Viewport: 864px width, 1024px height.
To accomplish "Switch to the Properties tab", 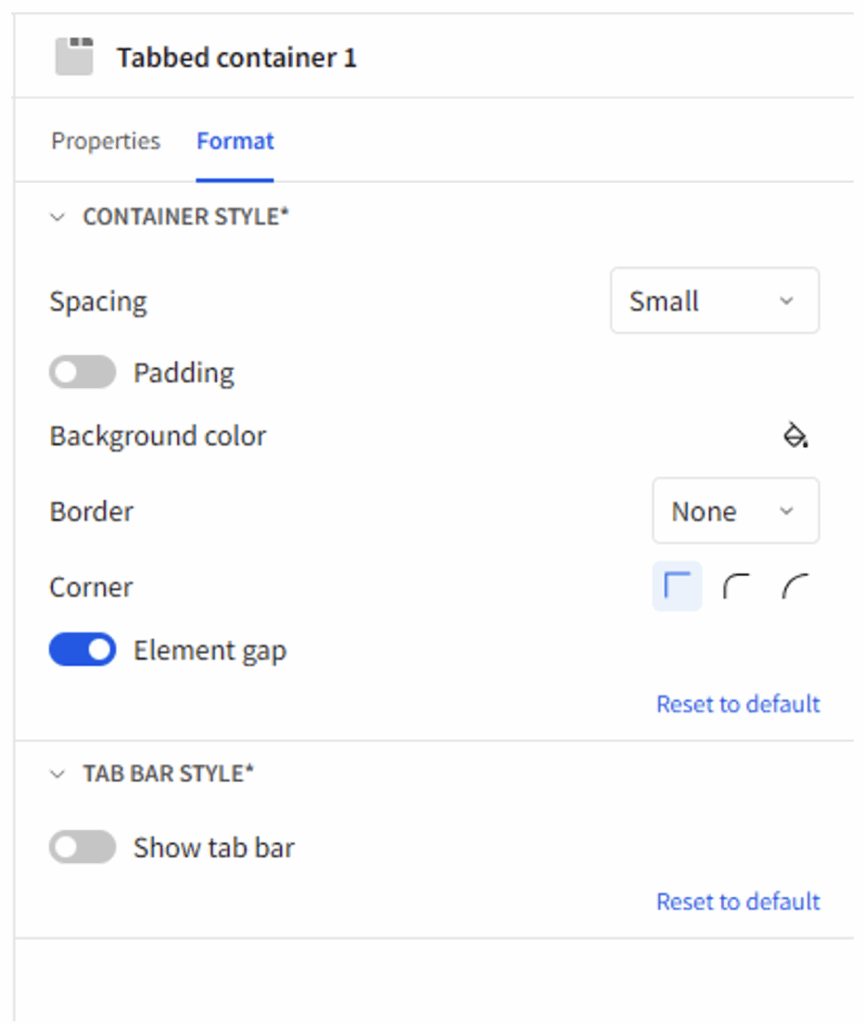I will click(105, 141).
